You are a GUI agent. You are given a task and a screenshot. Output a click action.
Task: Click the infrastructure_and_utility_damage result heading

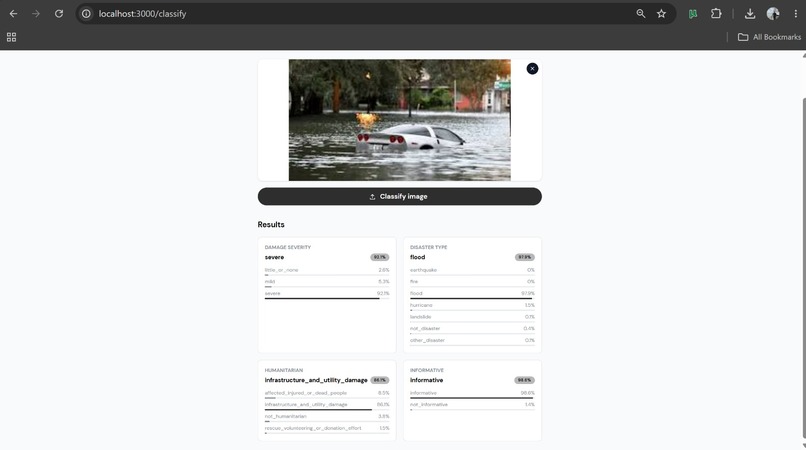[x=316, y=380]
